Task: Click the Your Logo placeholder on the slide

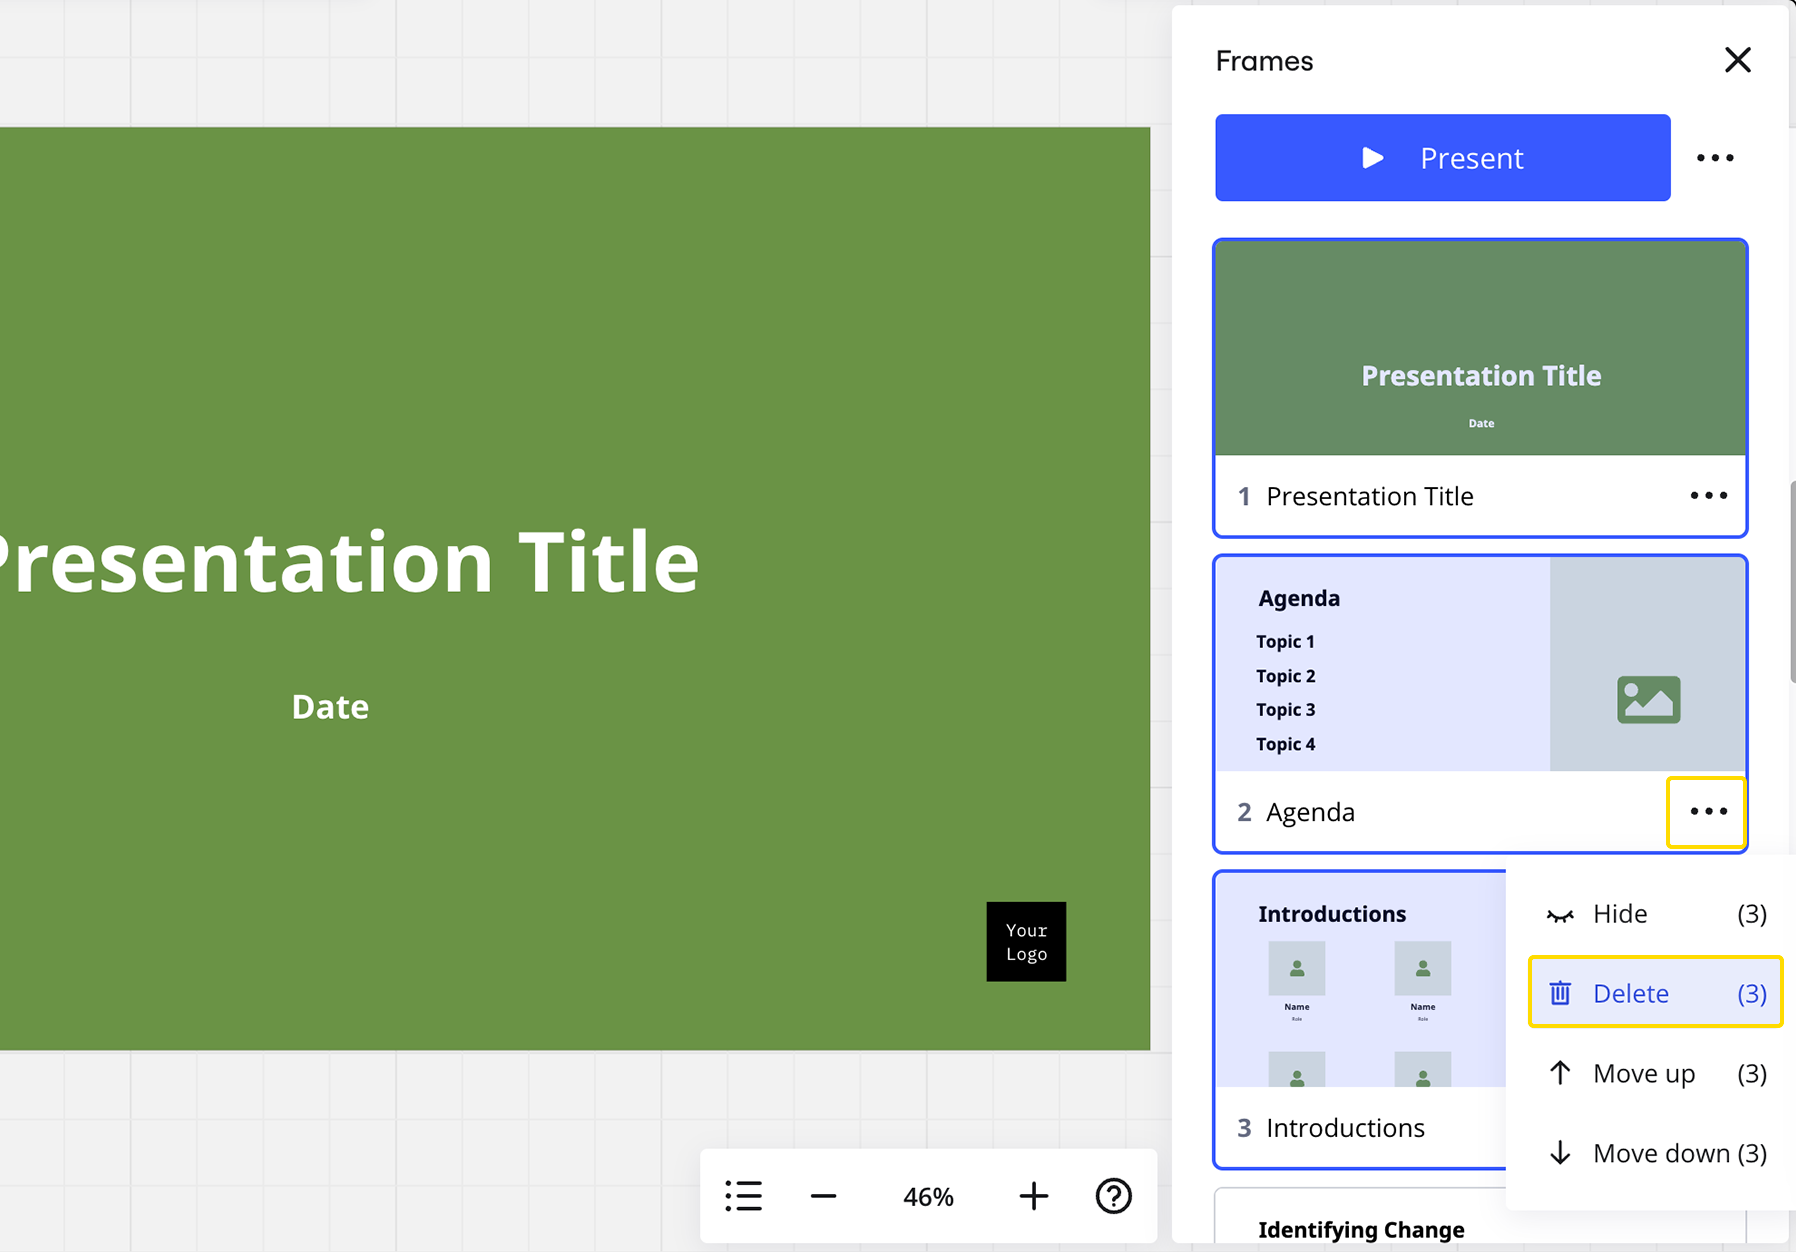Action: [x=1026, y=942]
